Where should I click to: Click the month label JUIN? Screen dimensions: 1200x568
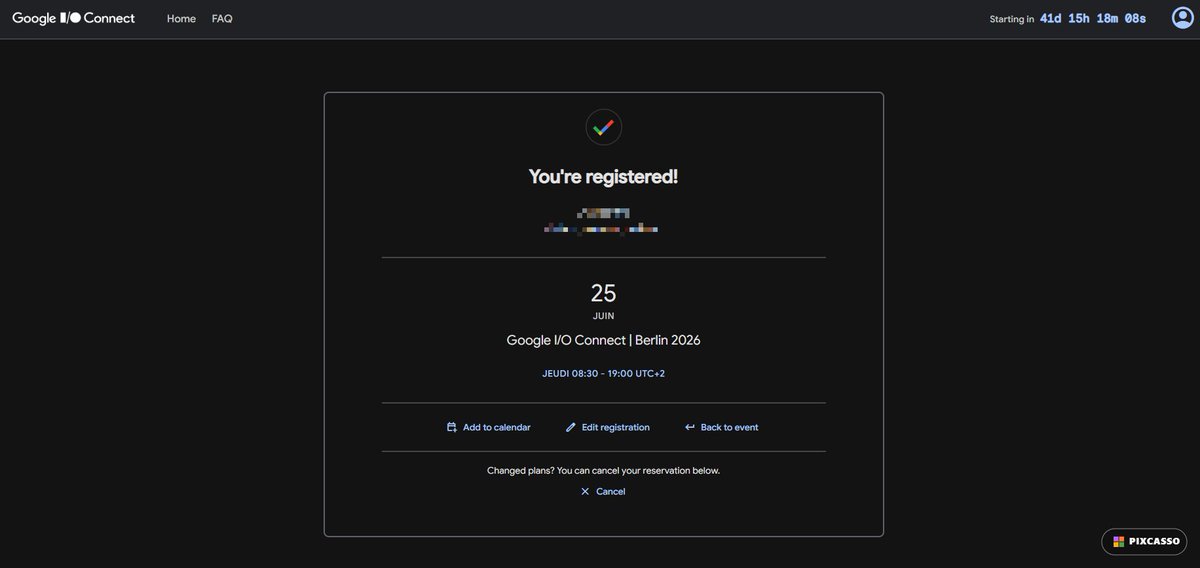pyautogui.click(x=604, y=316)
